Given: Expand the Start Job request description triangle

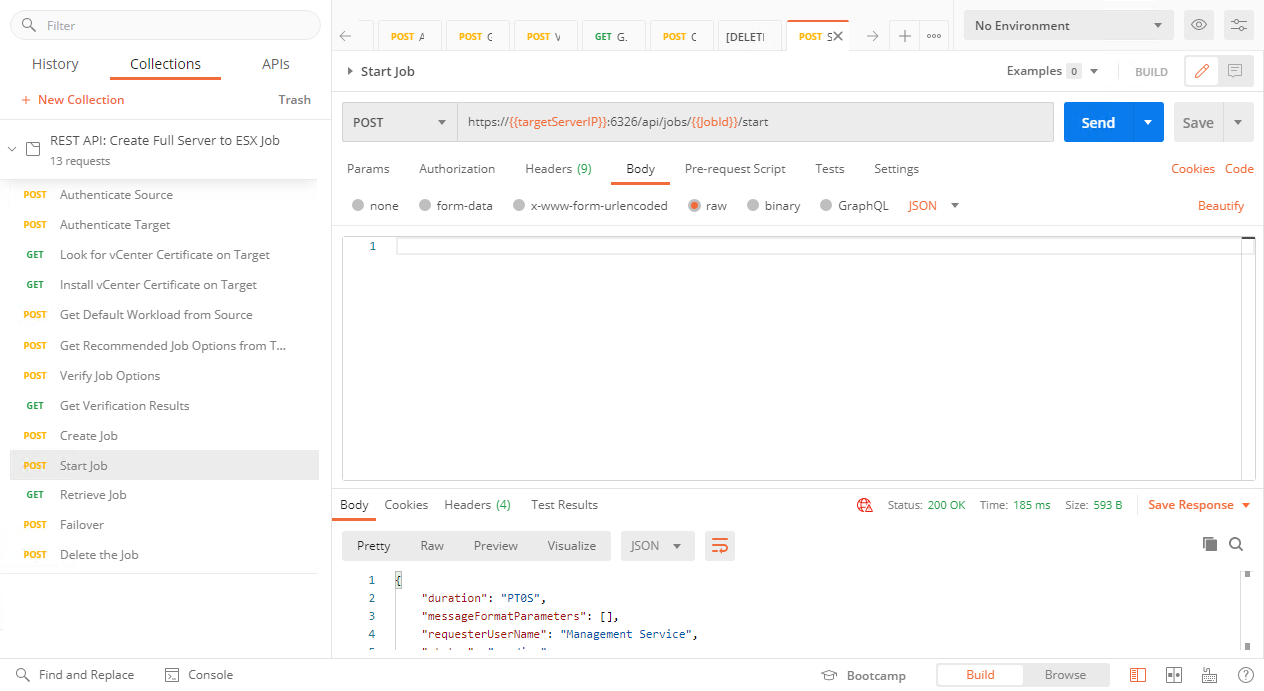Looking at the screenshot, I should pos(350,71).
